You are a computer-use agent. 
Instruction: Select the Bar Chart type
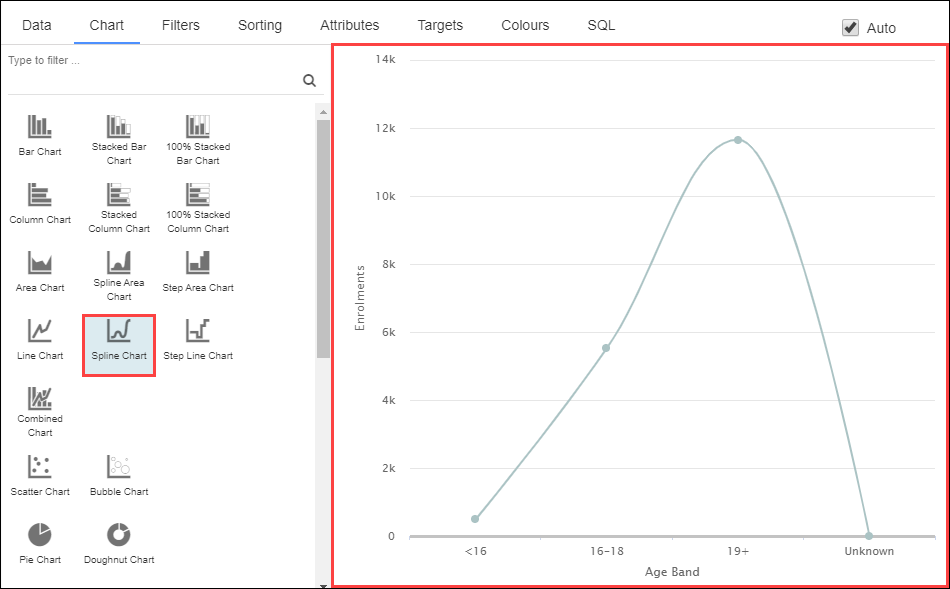(39, 135)
